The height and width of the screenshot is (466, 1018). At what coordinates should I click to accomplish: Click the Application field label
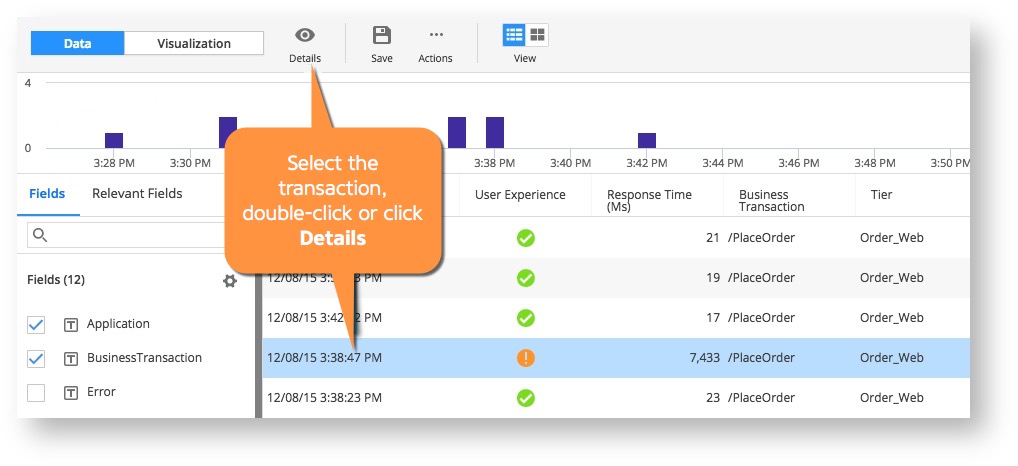[x=118, y=324]
